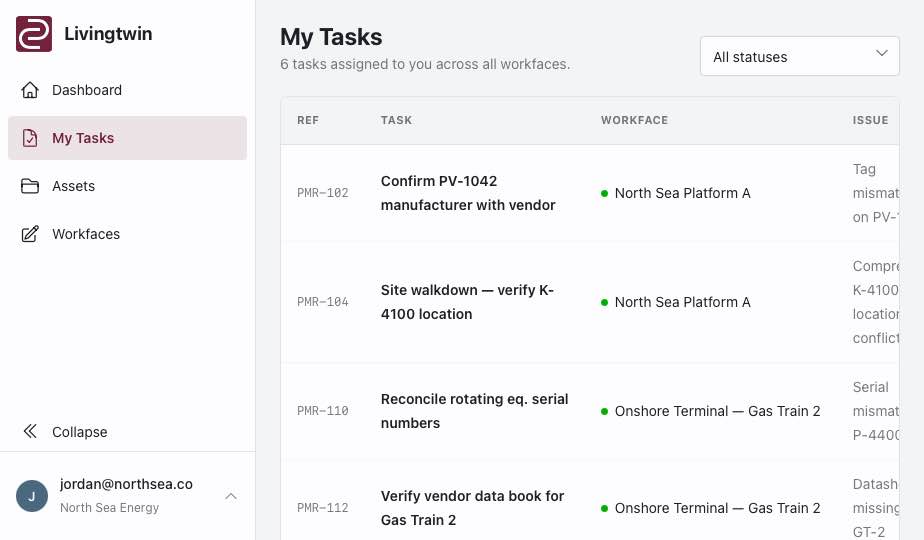Click the Task column header
The height and width of the screenshot is (540, 924).
396,120
